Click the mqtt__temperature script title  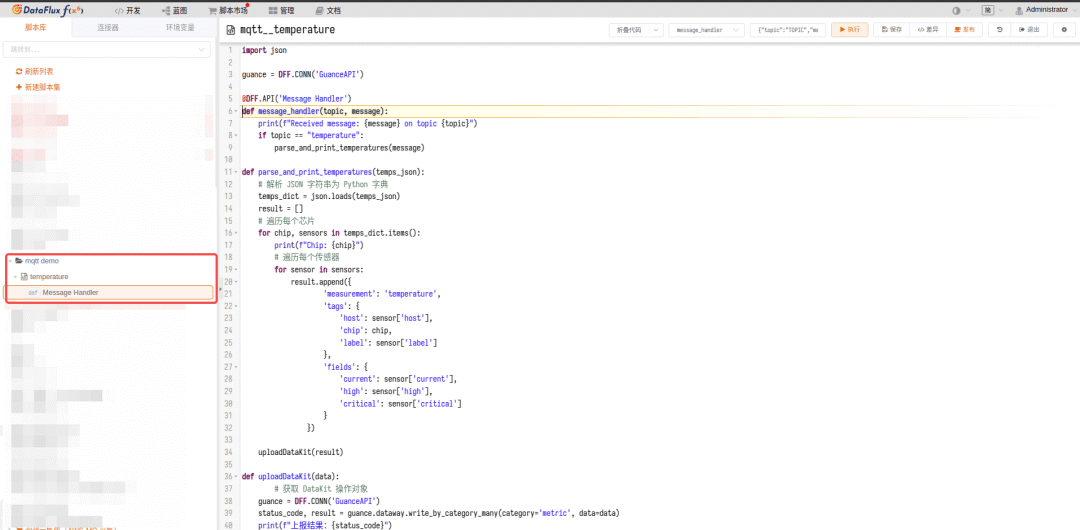click(x=288, y=30)
